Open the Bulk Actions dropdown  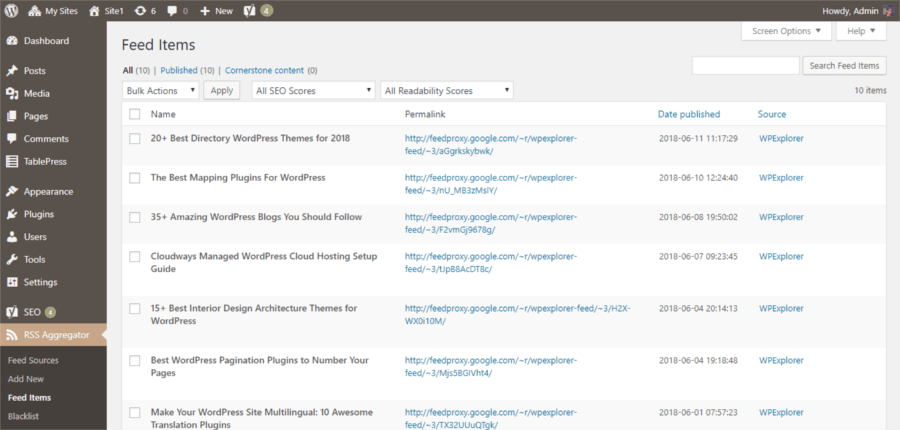point(161,90)
